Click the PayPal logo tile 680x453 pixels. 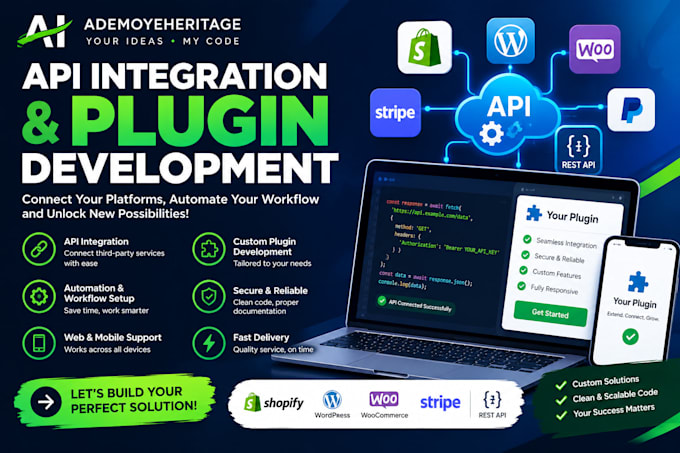[631, 110]
